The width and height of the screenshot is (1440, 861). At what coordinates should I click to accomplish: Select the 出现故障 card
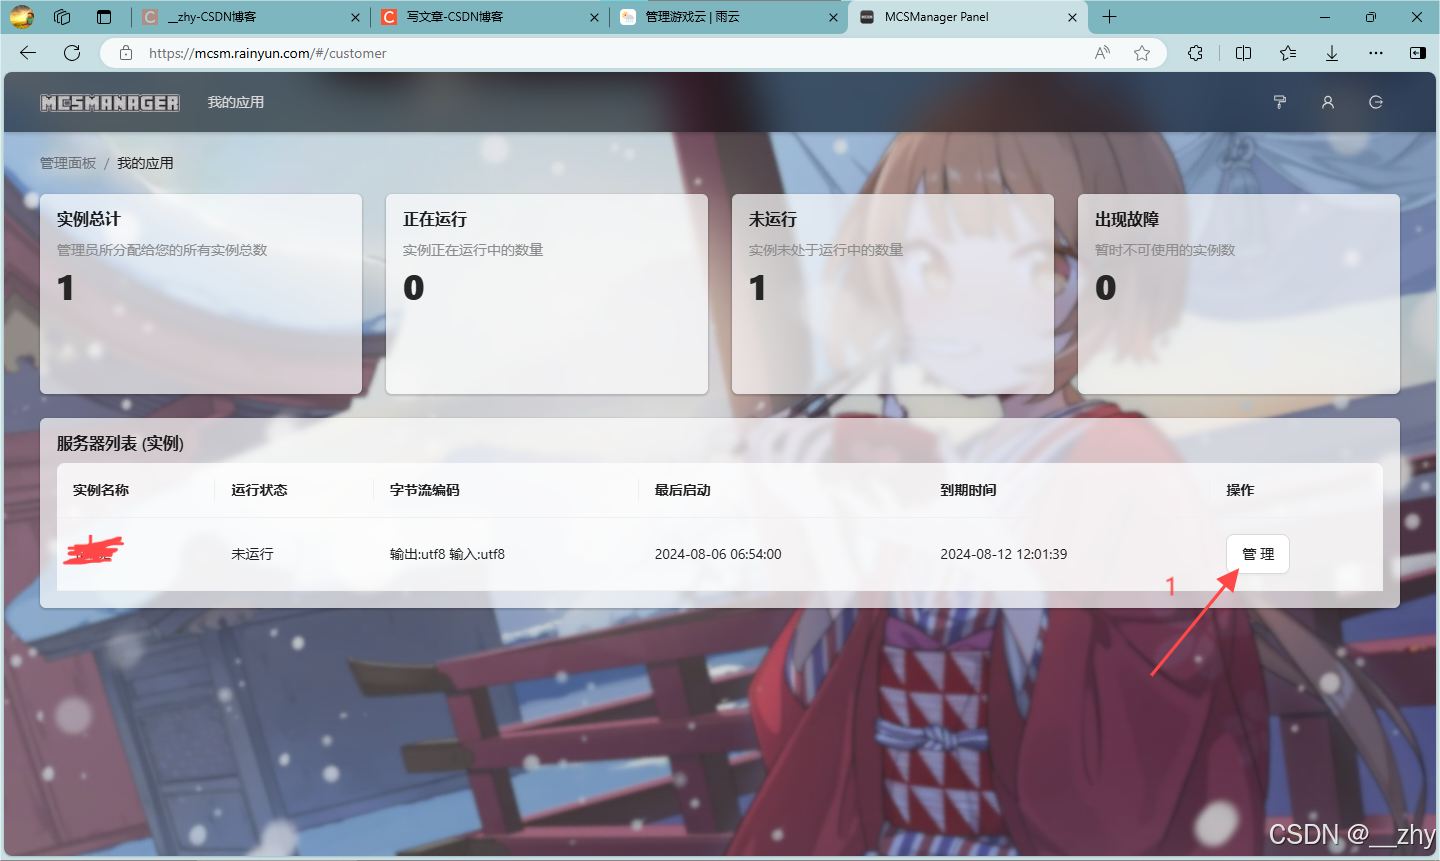[x=1239, y=294]
